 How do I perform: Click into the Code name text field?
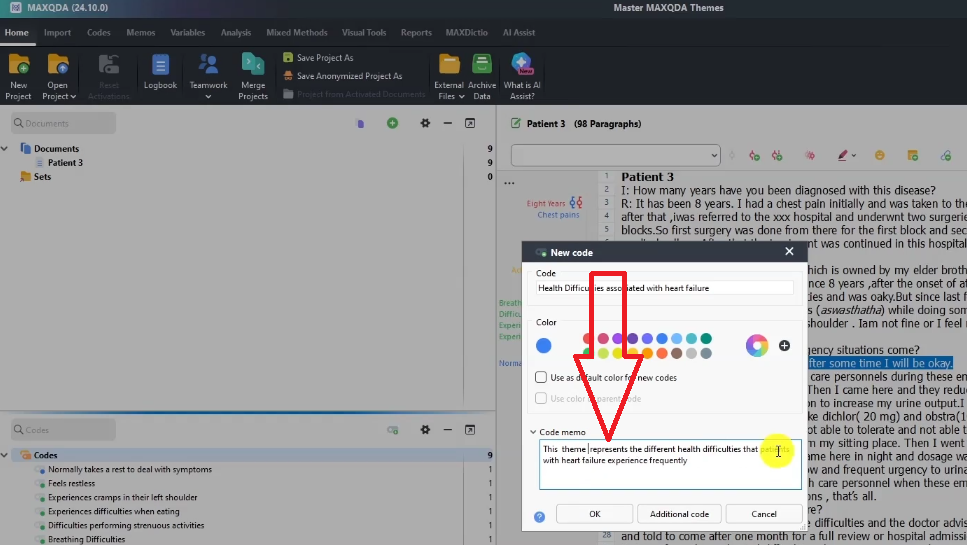tap(669, 288)
